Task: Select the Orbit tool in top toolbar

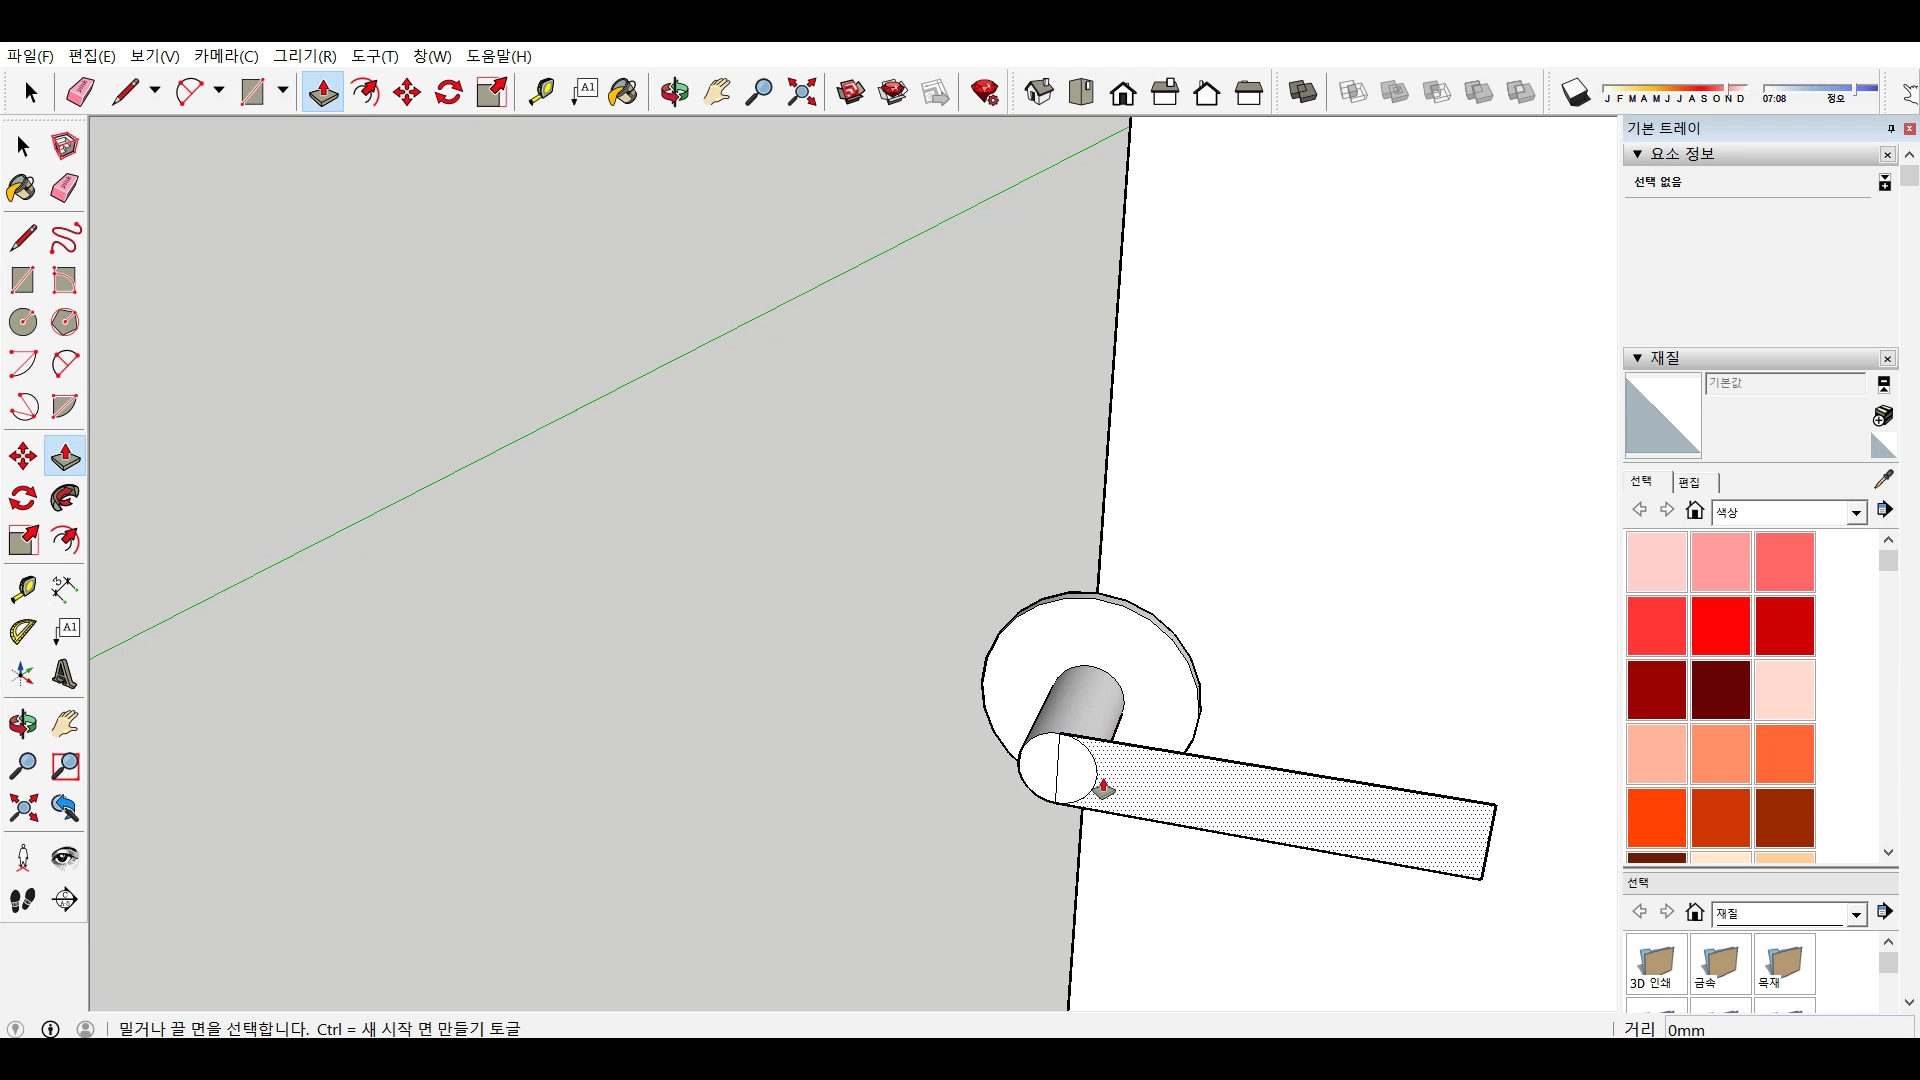Action: (675, 93)
